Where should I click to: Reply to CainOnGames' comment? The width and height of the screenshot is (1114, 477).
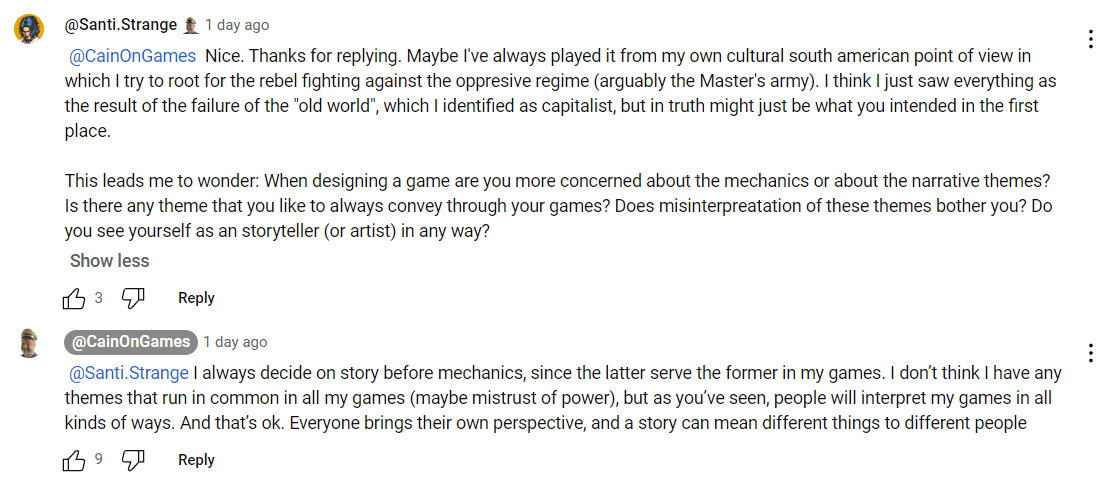click(x=196, y=460)
